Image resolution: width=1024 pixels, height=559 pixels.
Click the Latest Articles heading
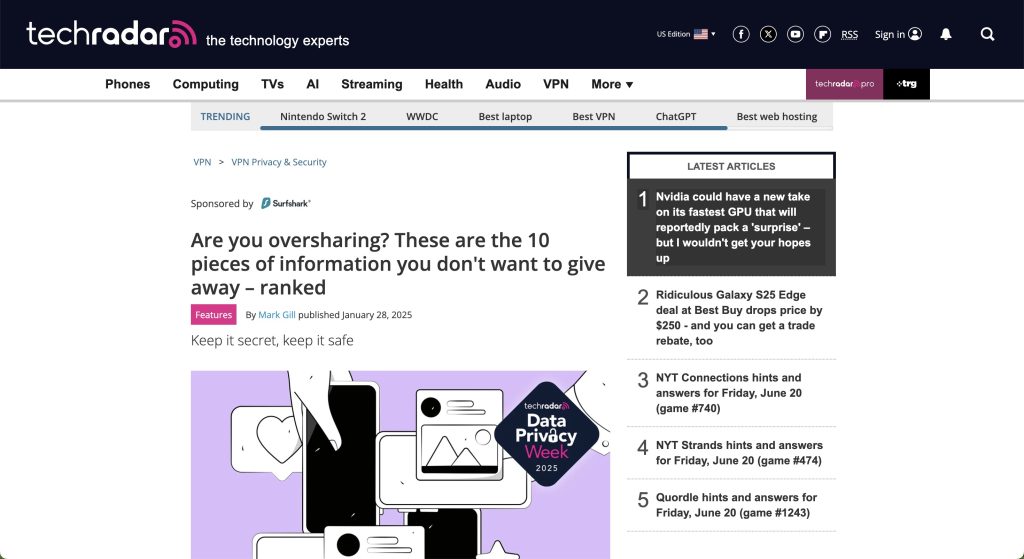(x=731, y=167)
